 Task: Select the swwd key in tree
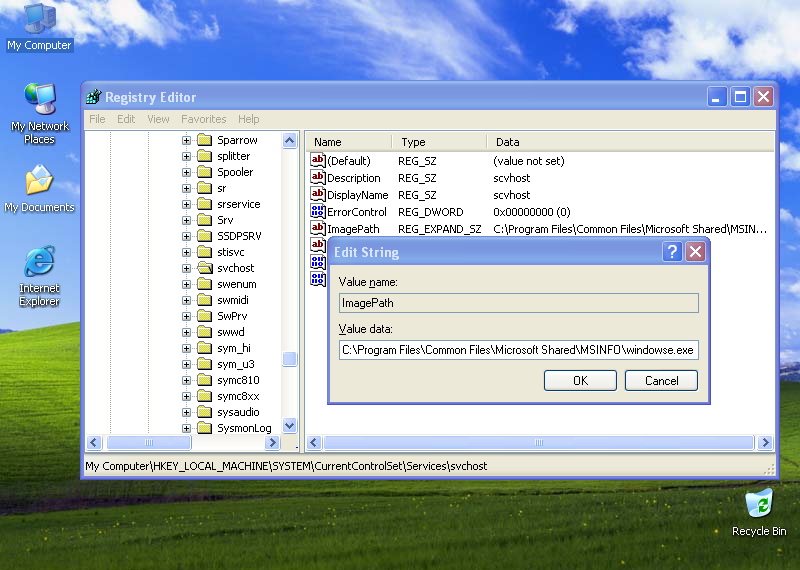click(x=231, y=332)
